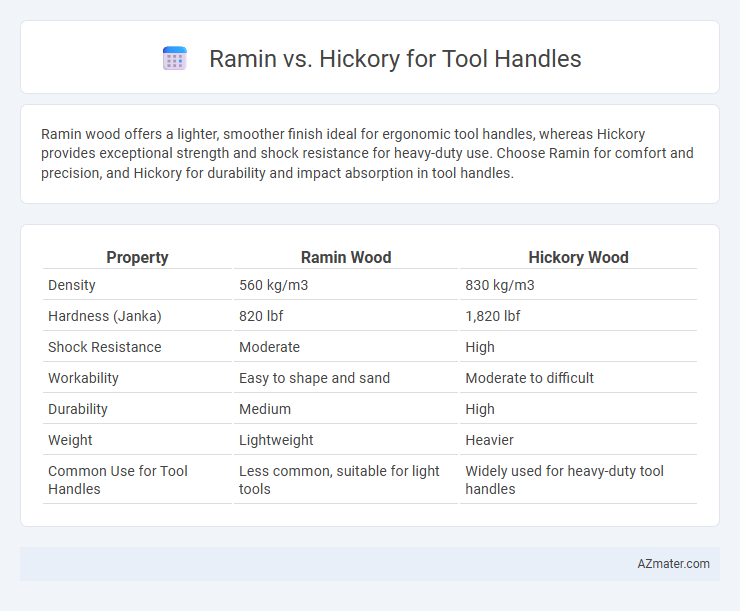Click 'Less common, suitable for light tools' cell
740x611 pixels.
pos(339,480)
